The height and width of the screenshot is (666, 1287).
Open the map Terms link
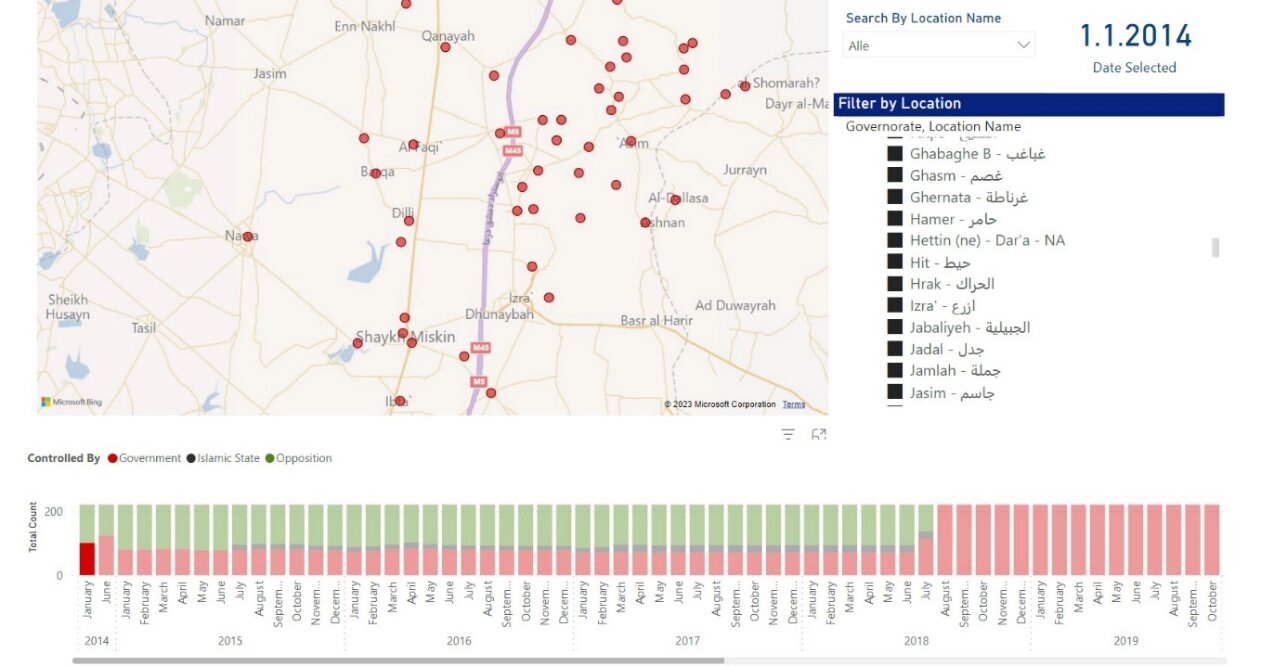793,404
